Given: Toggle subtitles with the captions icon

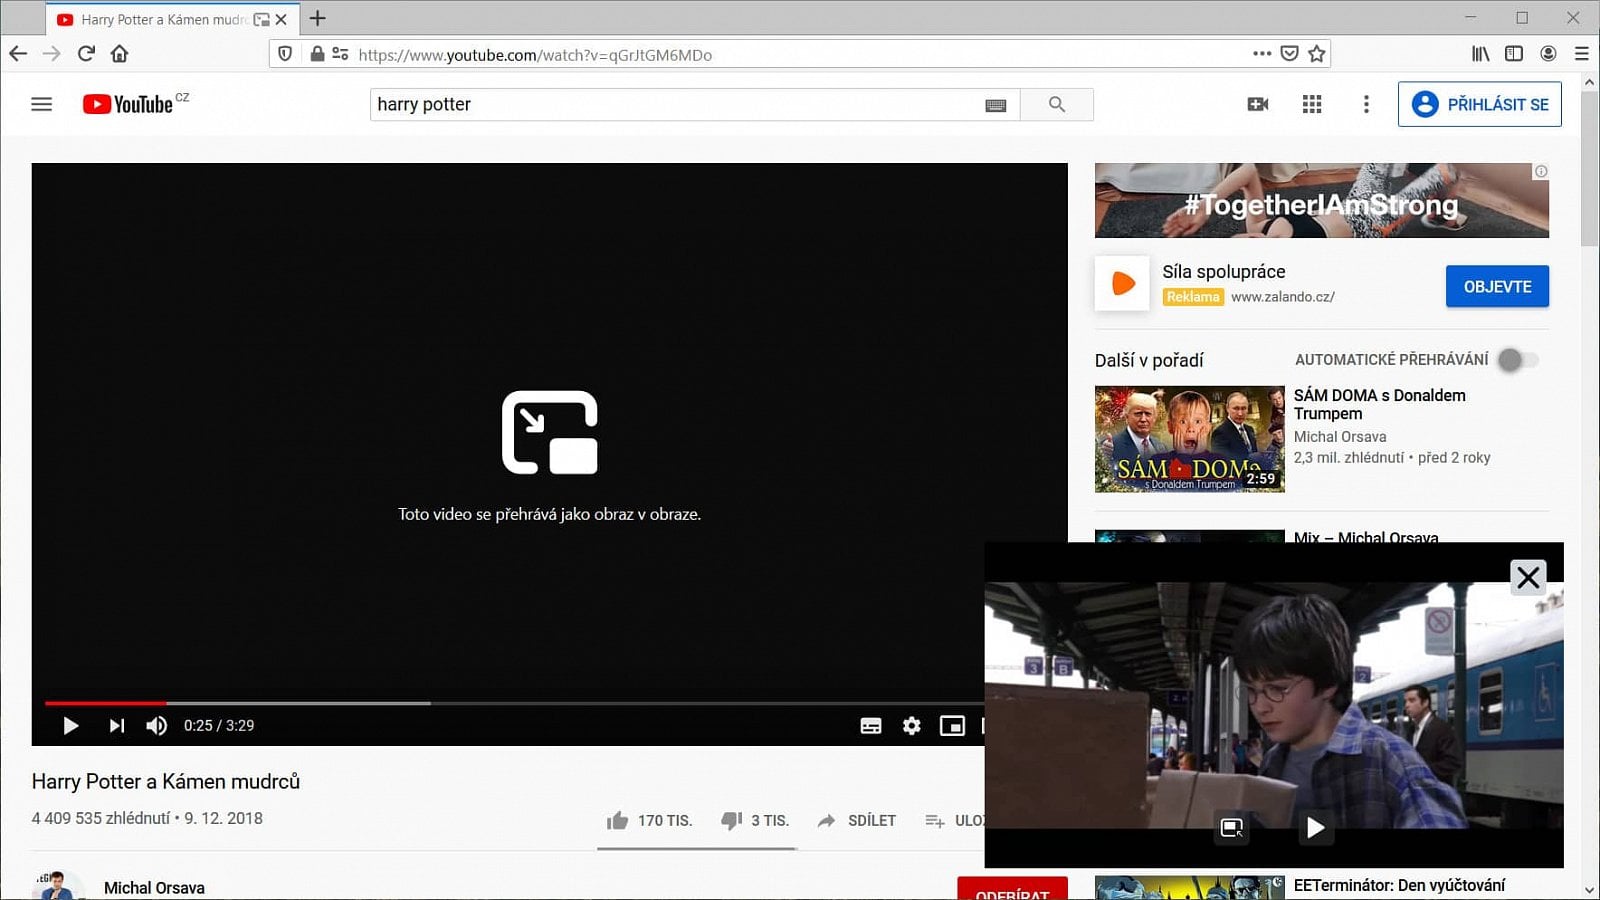Looking at the screenshot, I should [x=871, y=726].
